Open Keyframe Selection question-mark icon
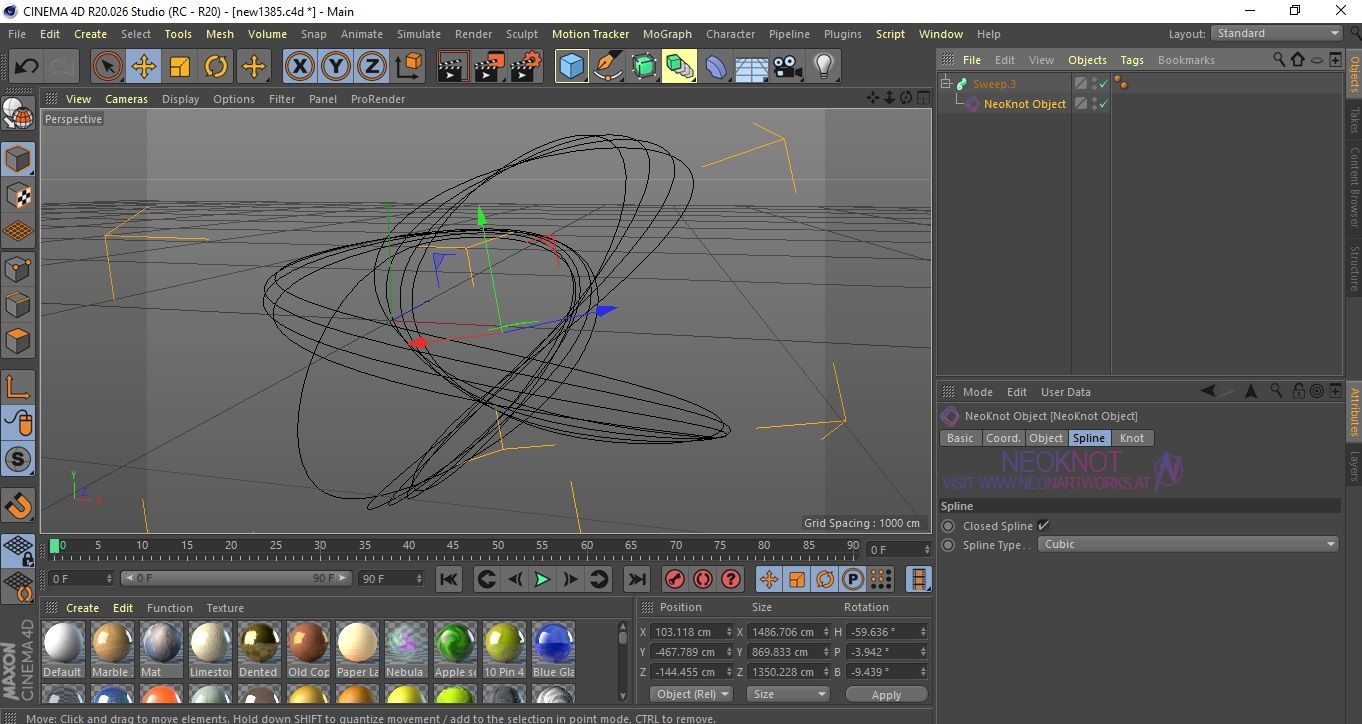Image resolution: width=1362 pixels, height=724 pixels. pyautogui.click(x=731, y=579)
